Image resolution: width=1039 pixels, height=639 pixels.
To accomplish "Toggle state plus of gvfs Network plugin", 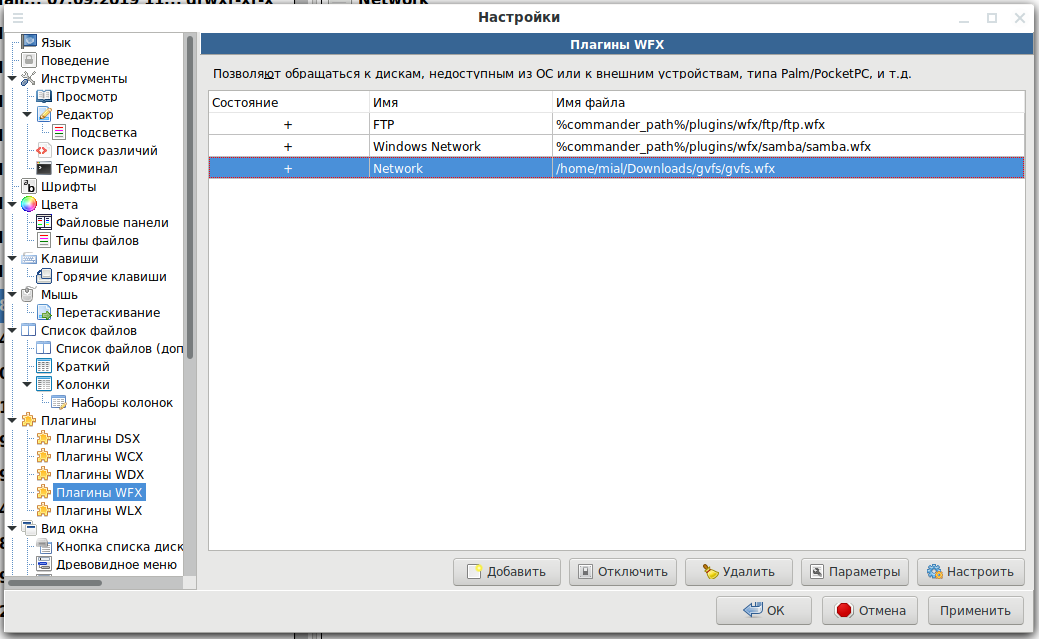I will pyautogui.click(x=288, y=168).
